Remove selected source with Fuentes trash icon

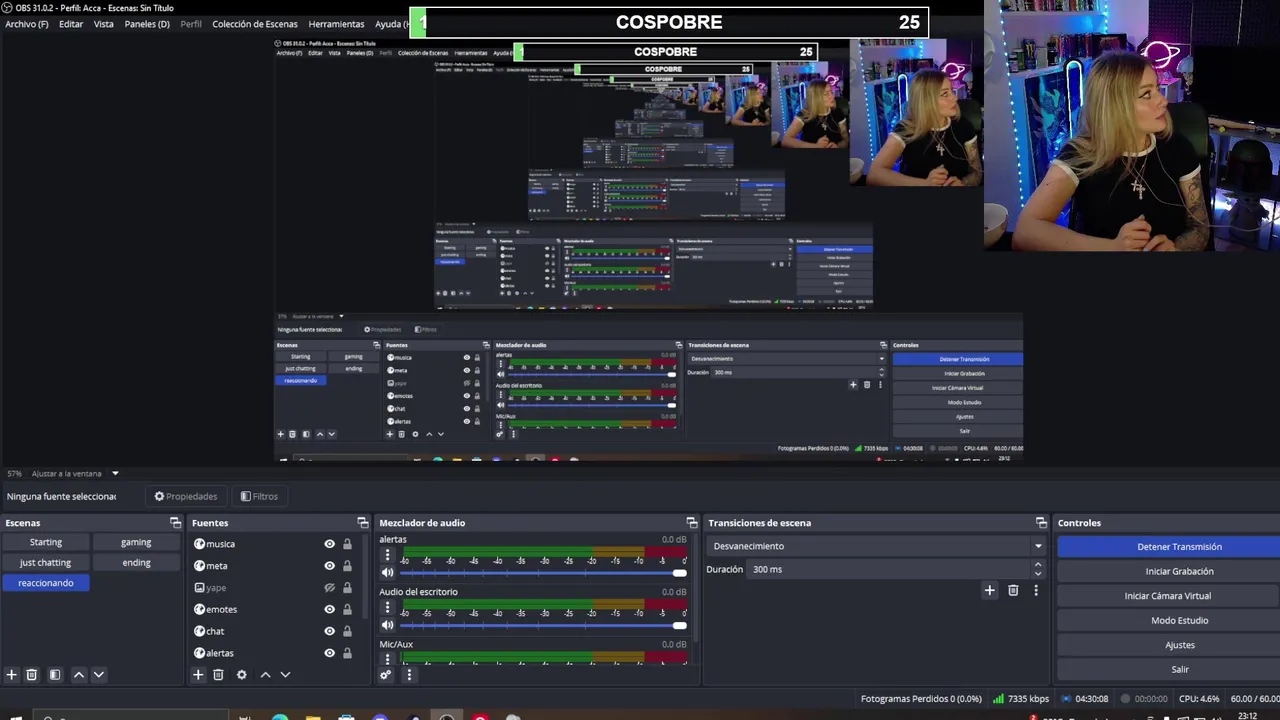[x=218, y=675]
